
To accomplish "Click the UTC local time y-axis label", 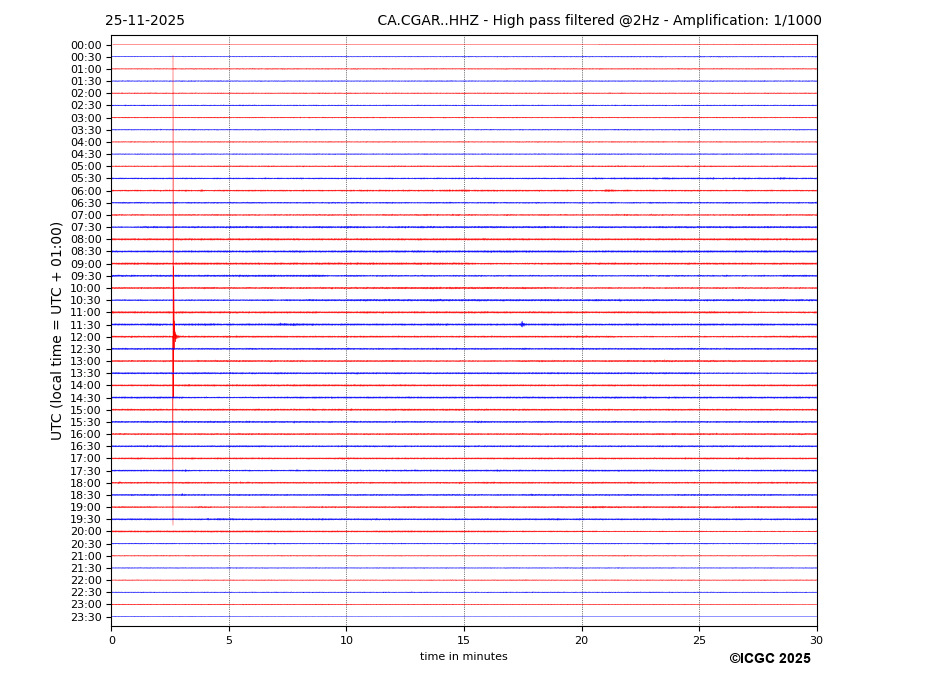I will click(58, 331).
